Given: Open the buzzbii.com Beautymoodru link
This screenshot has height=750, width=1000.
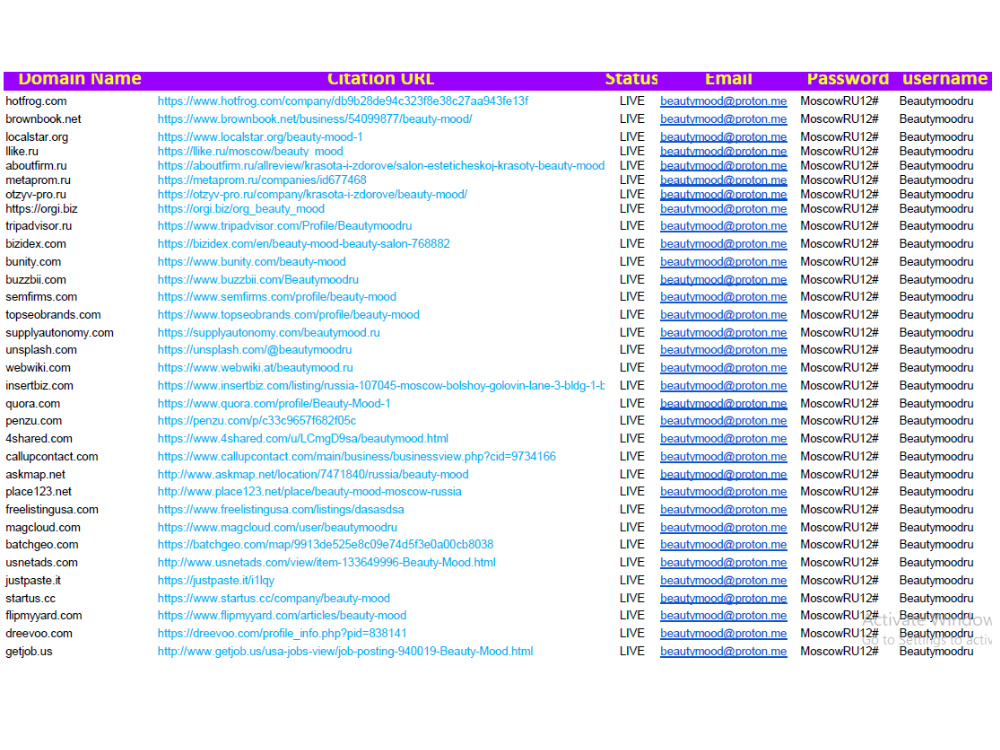Looking at the screenshot, I should [258, 279].
